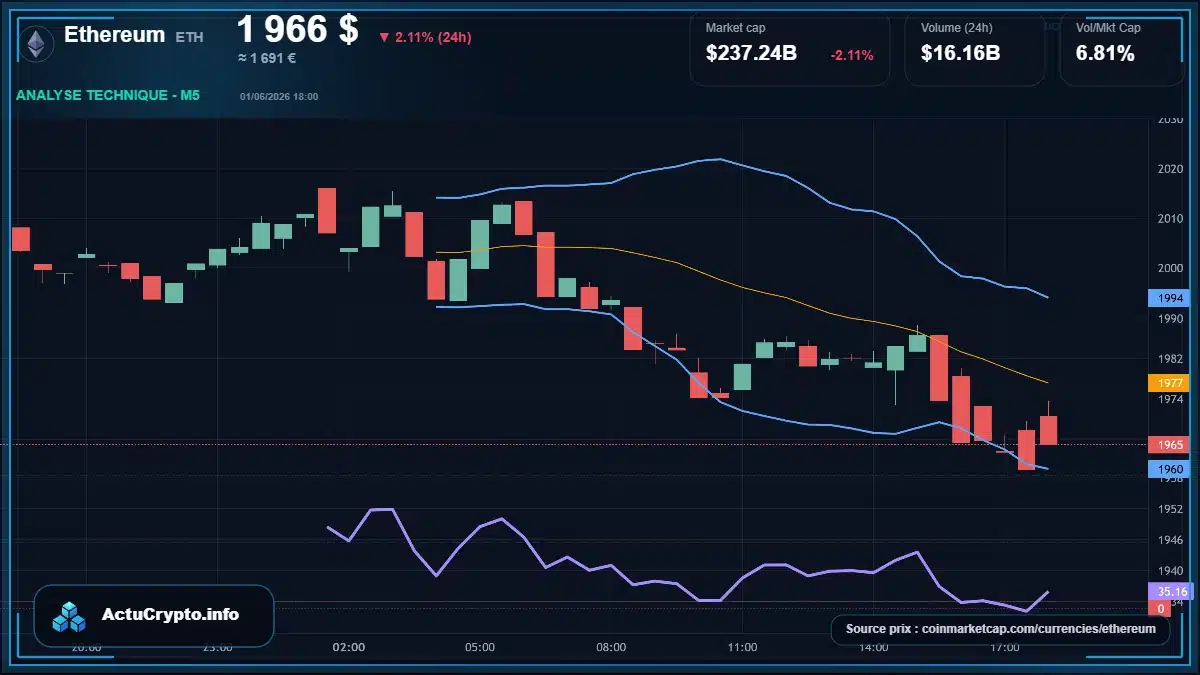The width and height of the screenshot is (1200, 675).
Task: Click the 1990 price axis label
Action: 1170,318
